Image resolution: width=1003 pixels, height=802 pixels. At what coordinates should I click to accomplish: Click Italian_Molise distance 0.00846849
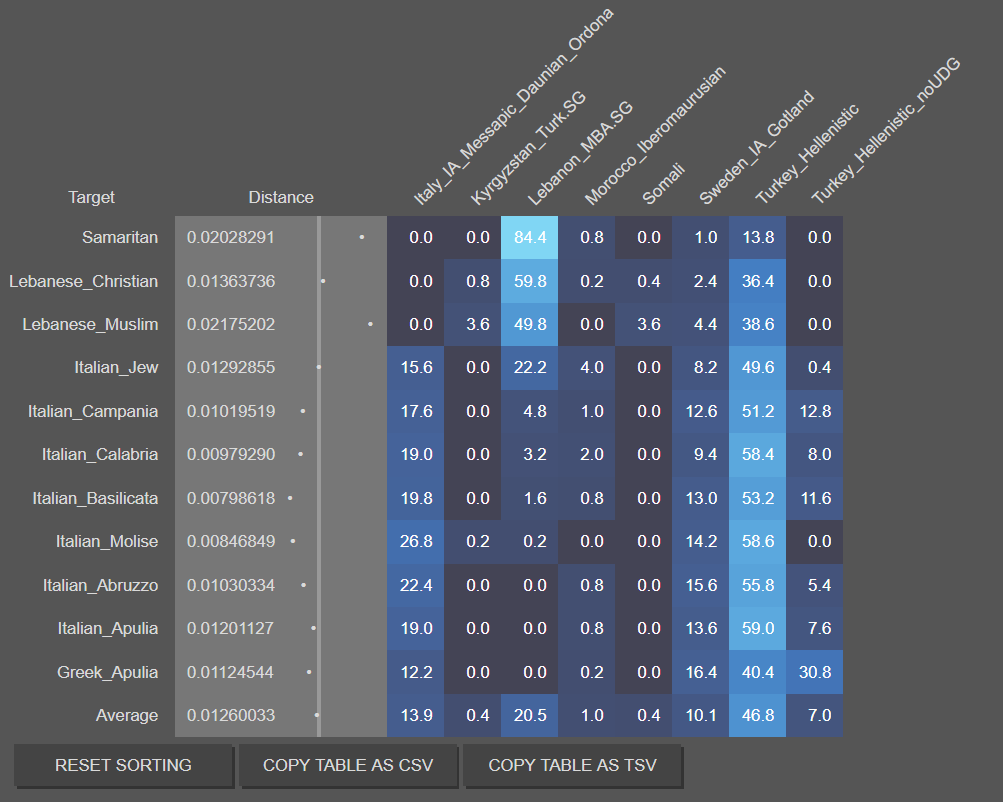[230, 542]
